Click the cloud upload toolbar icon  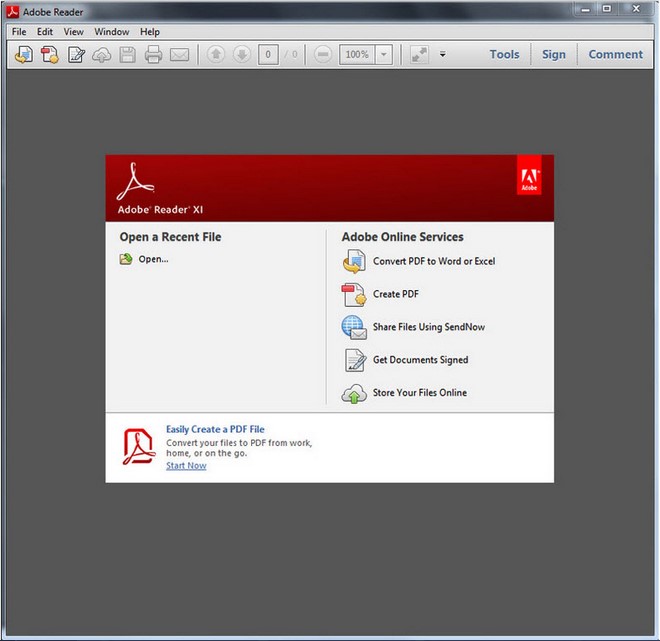coord(102,55)
